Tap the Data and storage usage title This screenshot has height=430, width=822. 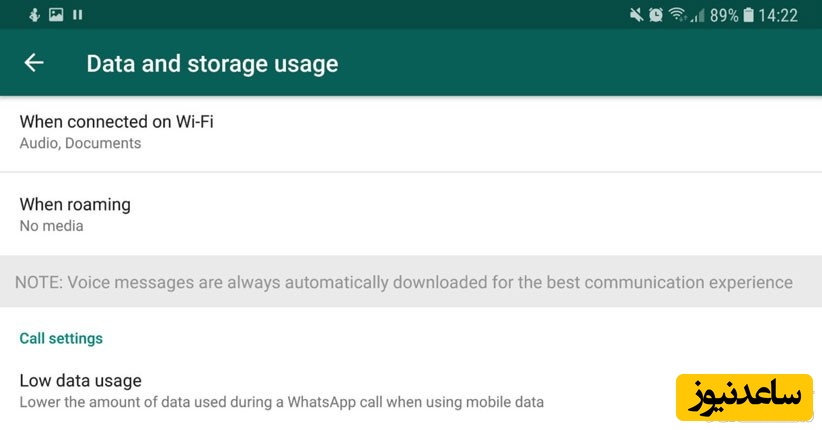point(212,64)
